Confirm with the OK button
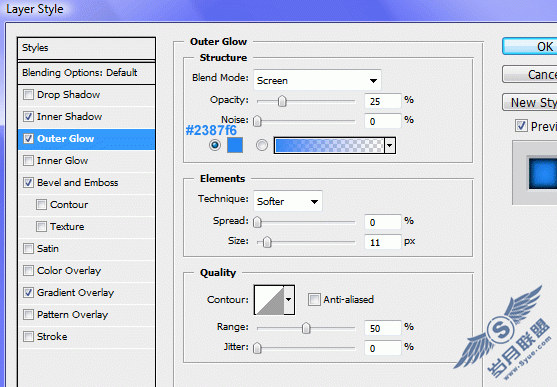The width and height of the screenshot is (557, 387). pyautogui.click(x=530, y=46)
